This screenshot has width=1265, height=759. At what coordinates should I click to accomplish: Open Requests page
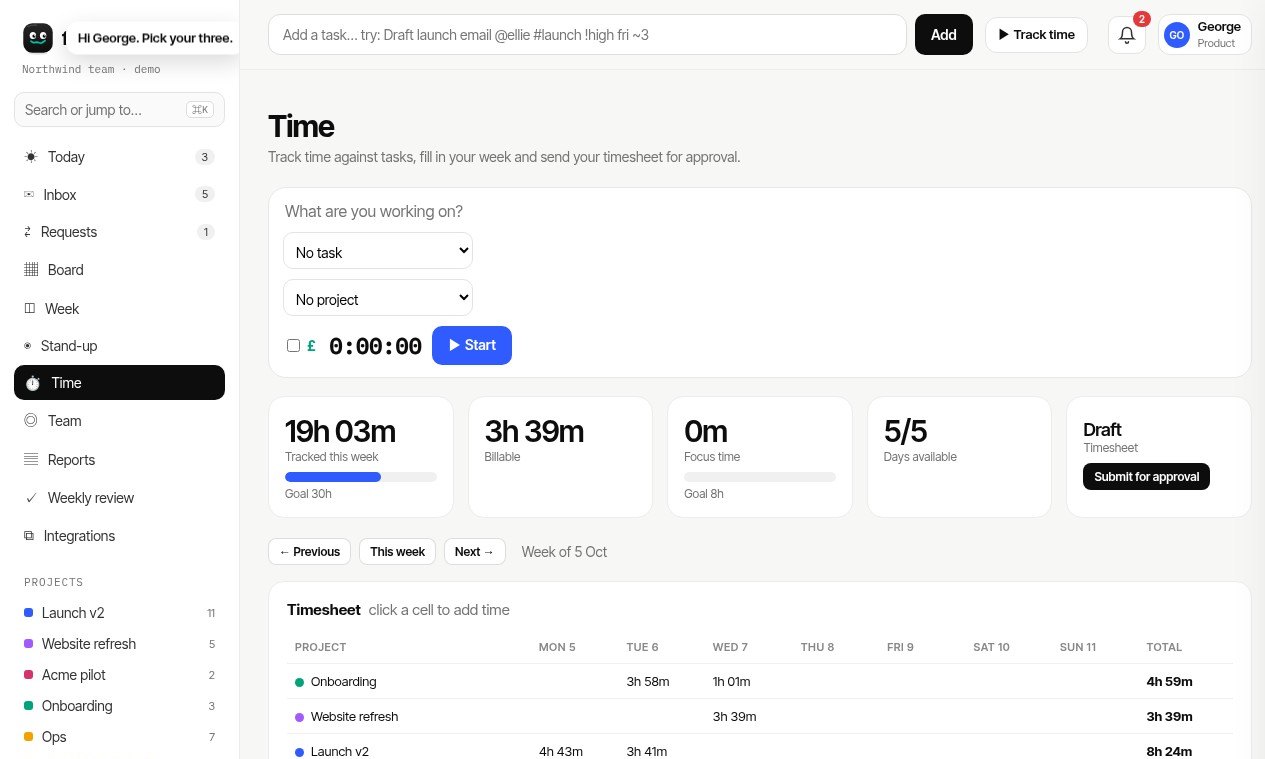(119, 232)
